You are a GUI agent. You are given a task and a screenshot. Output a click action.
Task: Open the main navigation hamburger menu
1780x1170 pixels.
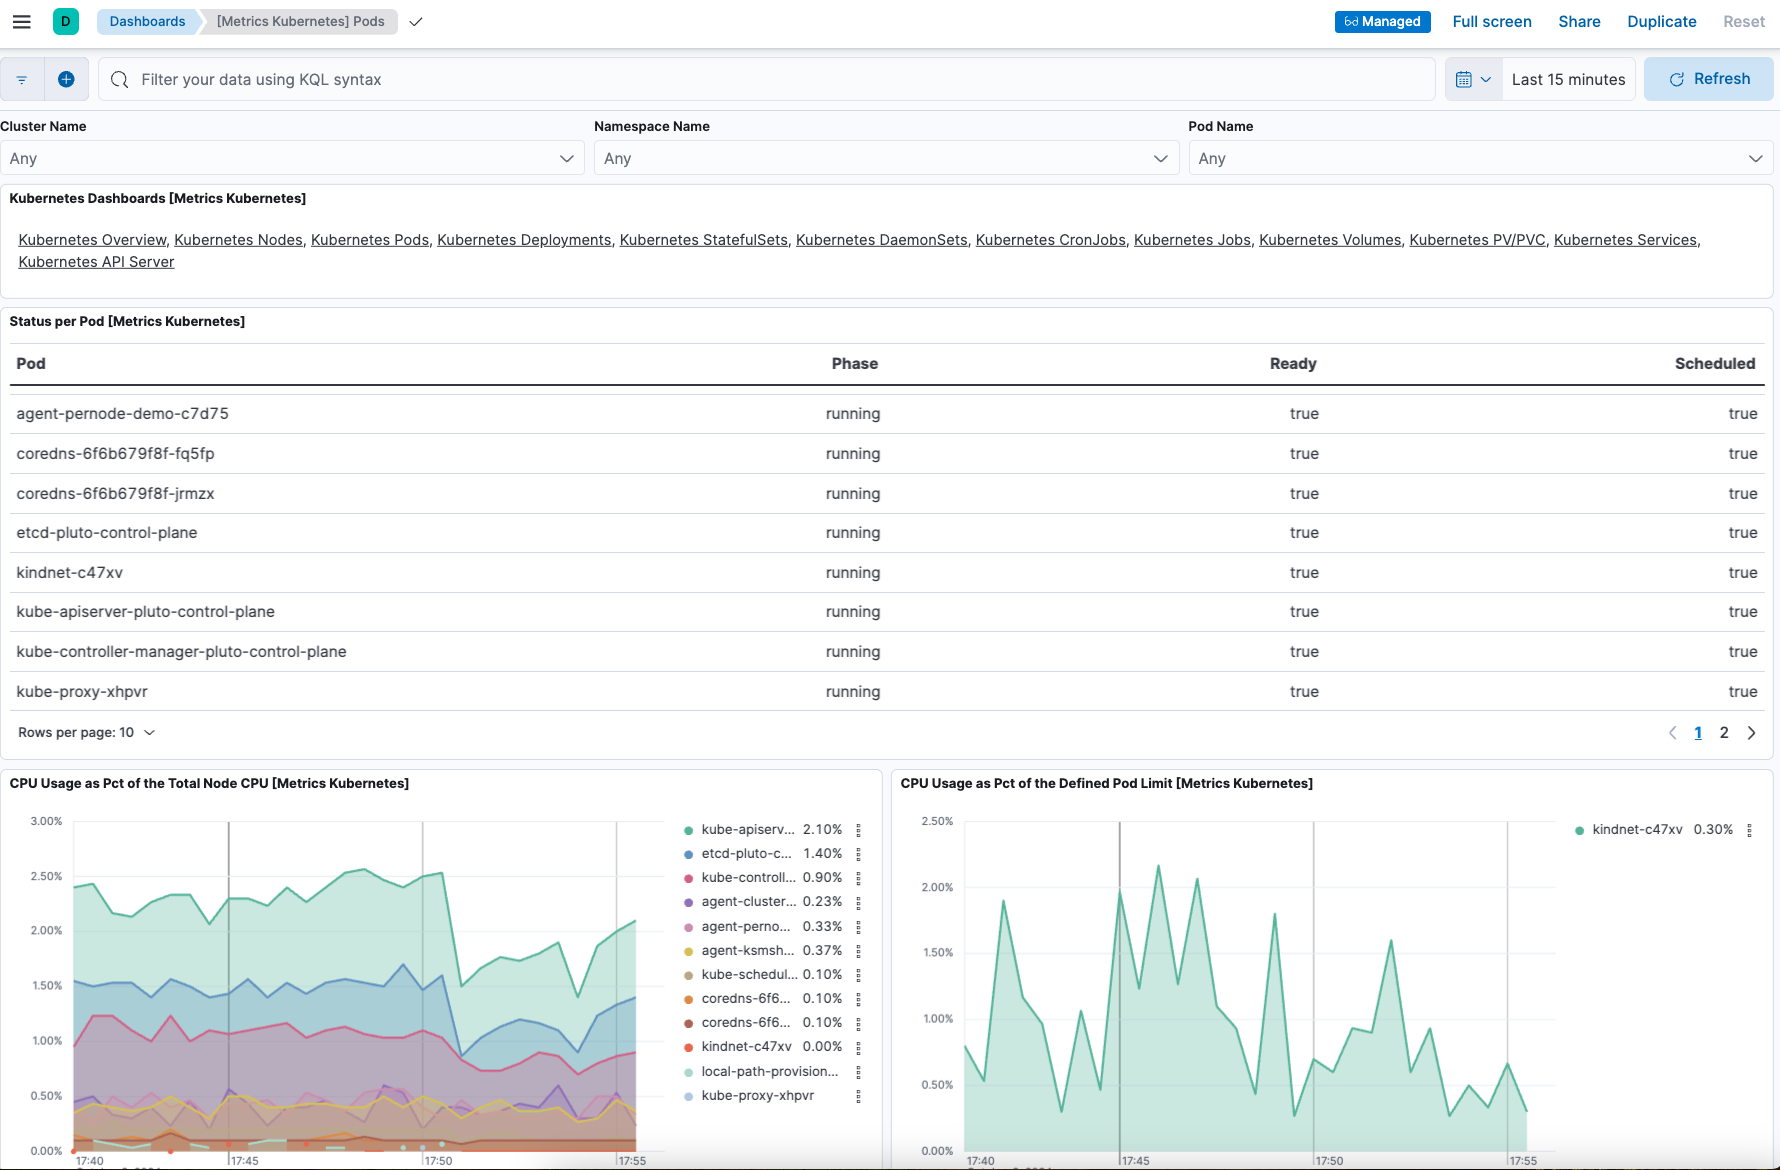pyautogui.click(x=21, y=21)
